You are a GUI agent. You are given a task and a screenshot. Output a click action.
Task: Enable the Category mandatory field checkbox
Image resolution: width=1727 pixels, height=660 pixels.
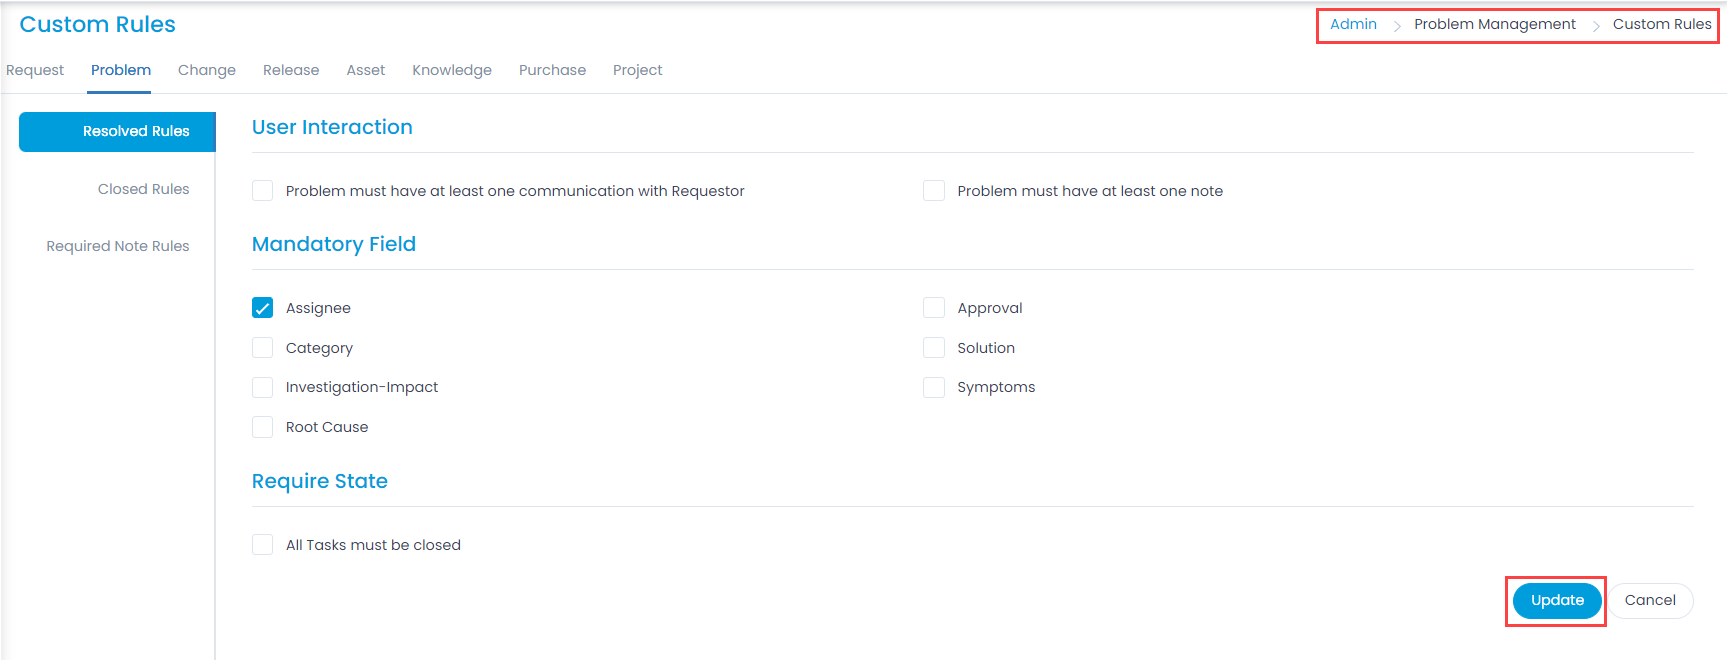[x=262, y=347]
